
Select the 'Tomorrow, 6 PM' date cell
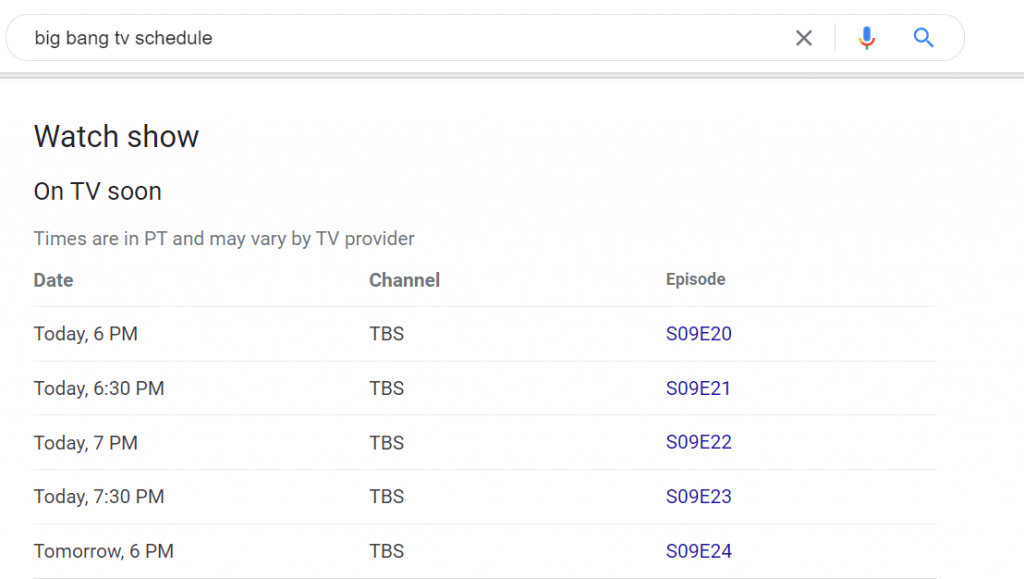tap(104, 551)
